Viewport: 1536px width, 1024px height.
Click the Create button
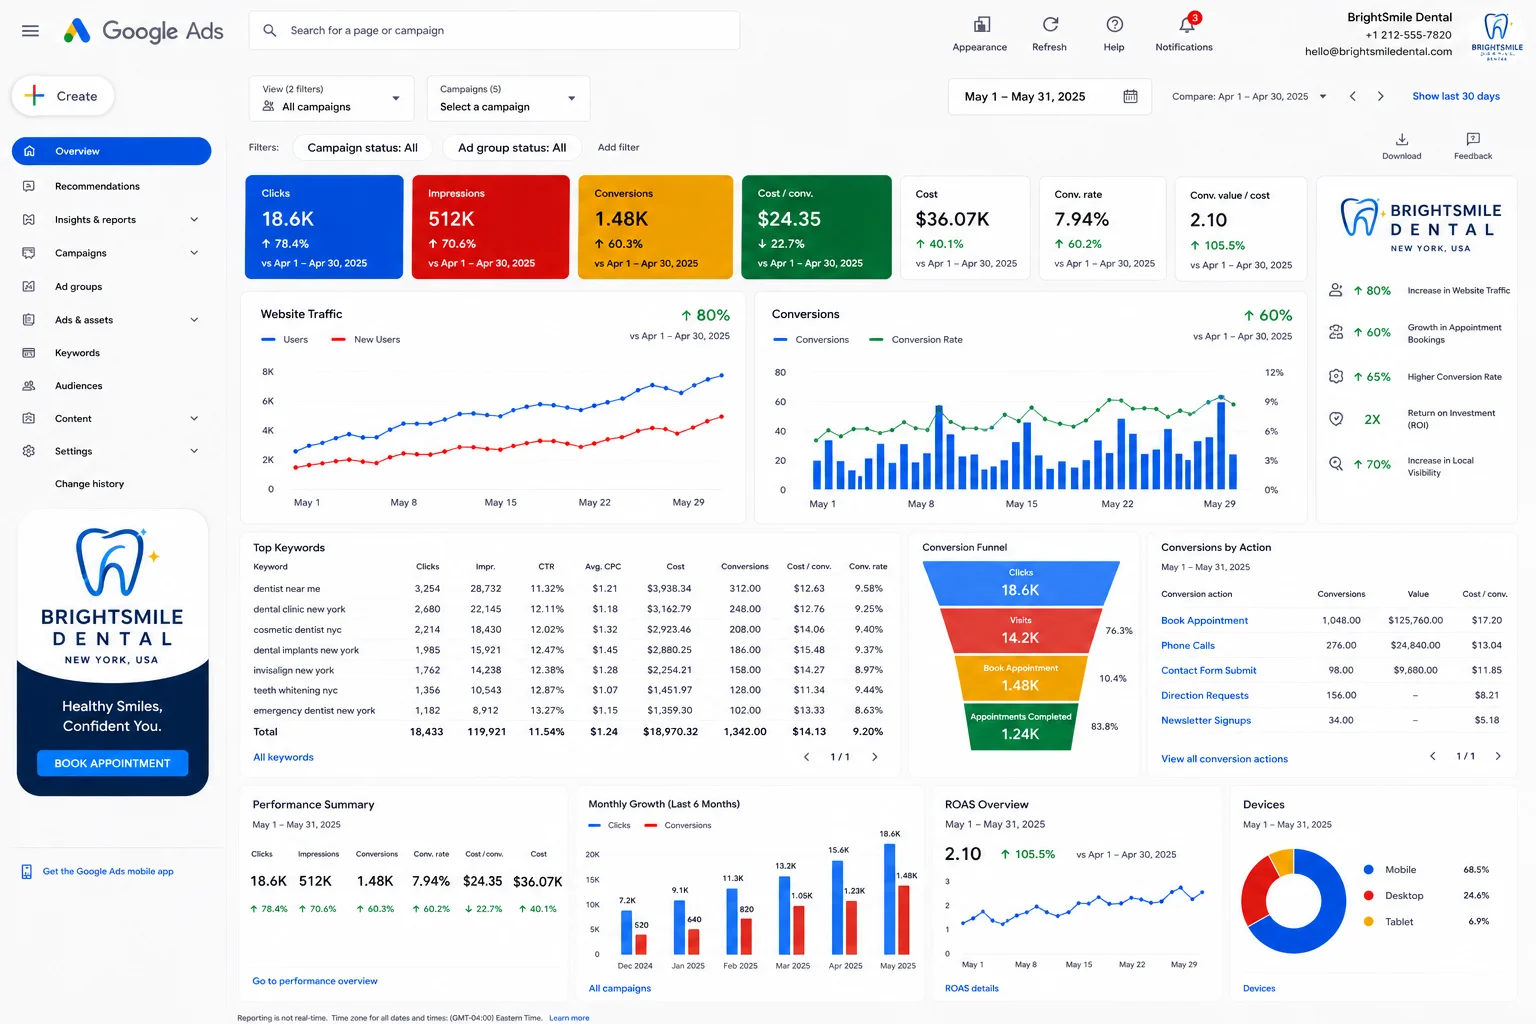pos(62,96)
